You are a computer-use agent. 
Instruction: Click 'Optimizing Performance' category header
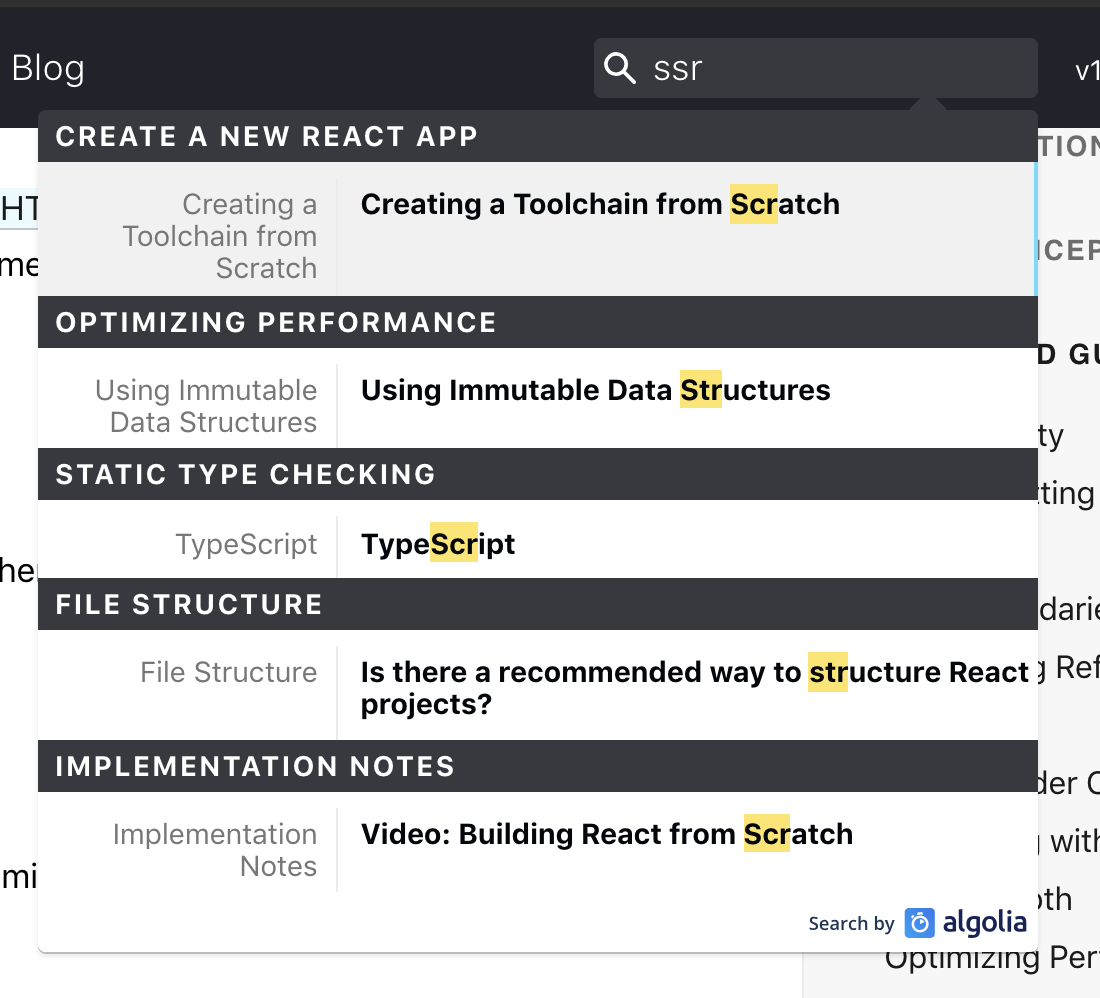[276, 323]
